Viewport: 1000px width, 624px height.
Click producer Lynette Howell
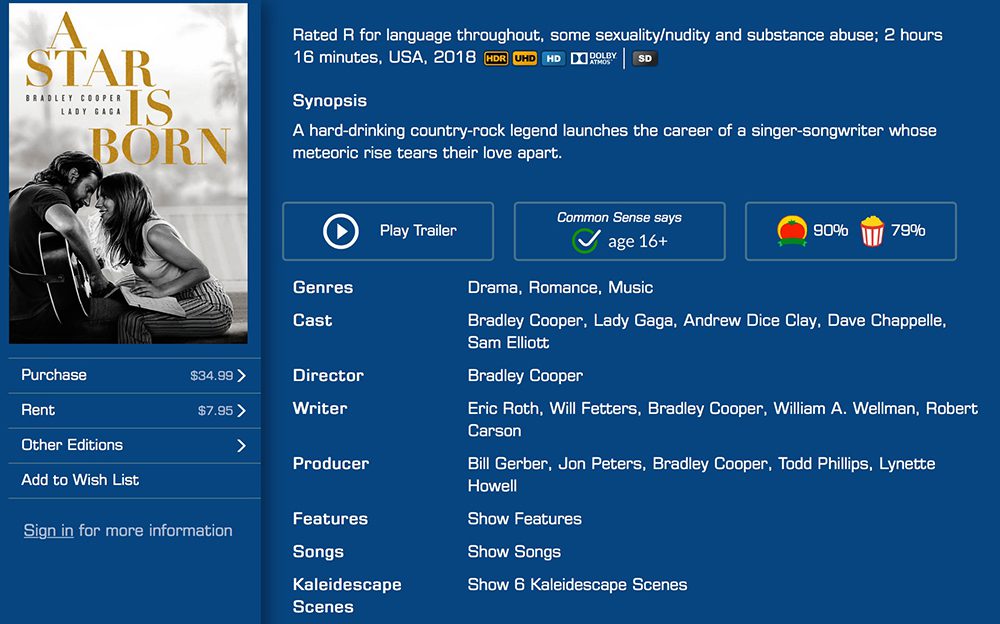702,475
